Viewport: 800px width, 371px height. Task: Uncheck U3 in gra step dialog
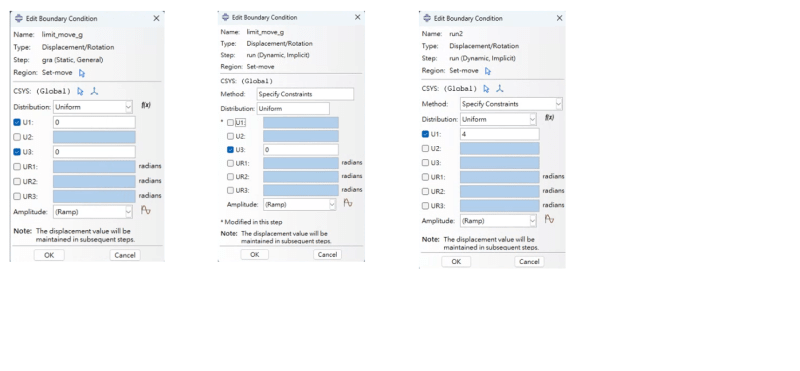click(17, 152)
